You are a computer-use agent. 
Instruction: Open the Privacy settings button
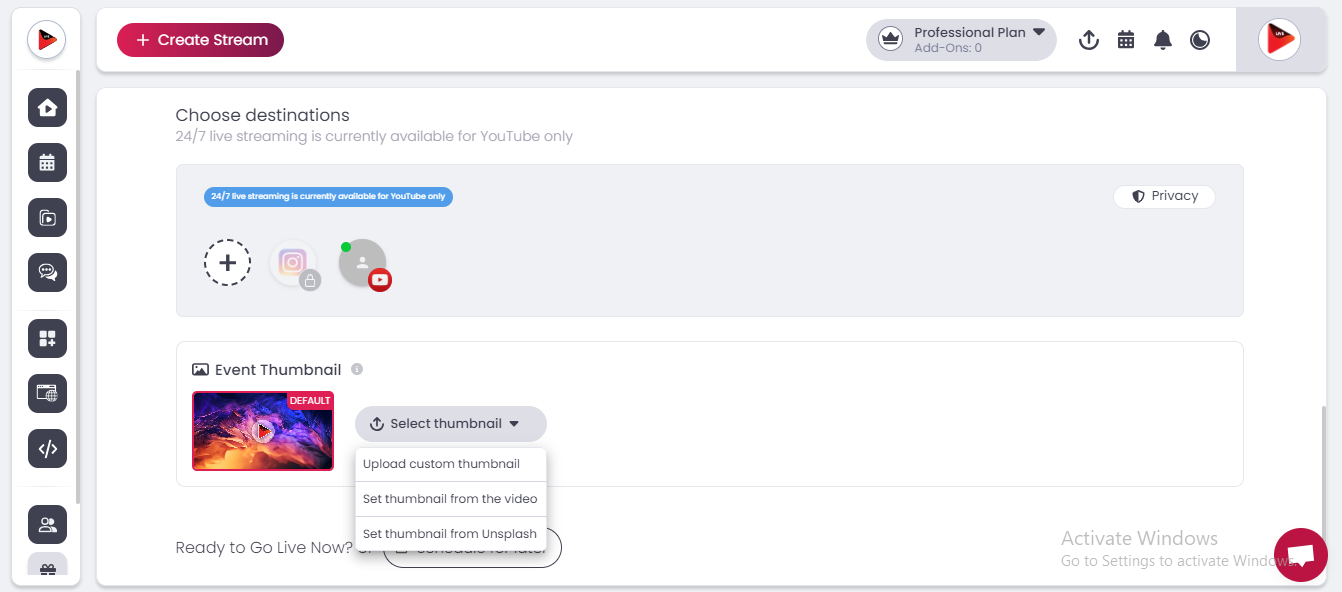point(1164,196)
